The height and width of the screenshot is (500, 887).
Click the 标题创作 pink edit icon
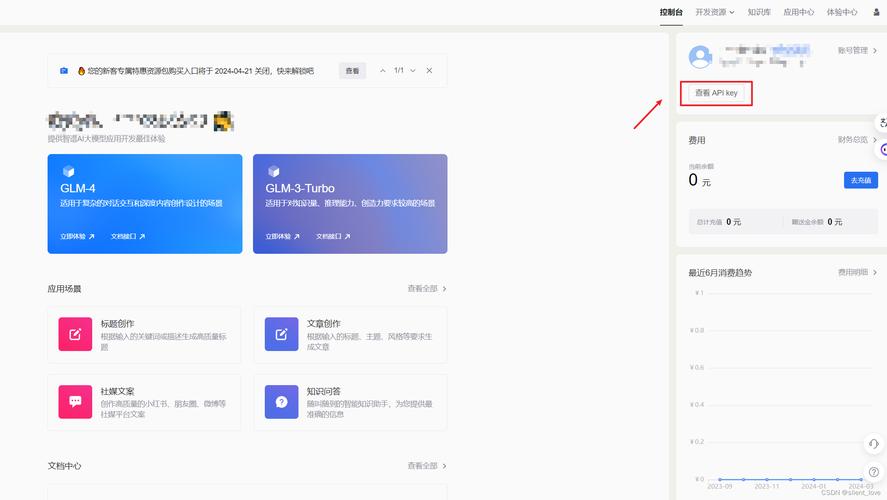click(x=75, y=334)
